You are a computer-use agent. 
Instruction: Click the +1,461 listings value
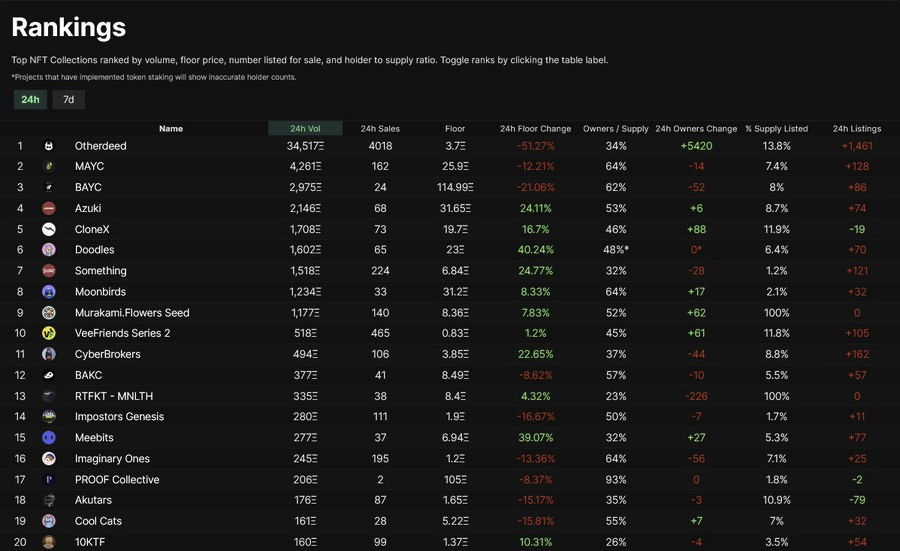857,146
